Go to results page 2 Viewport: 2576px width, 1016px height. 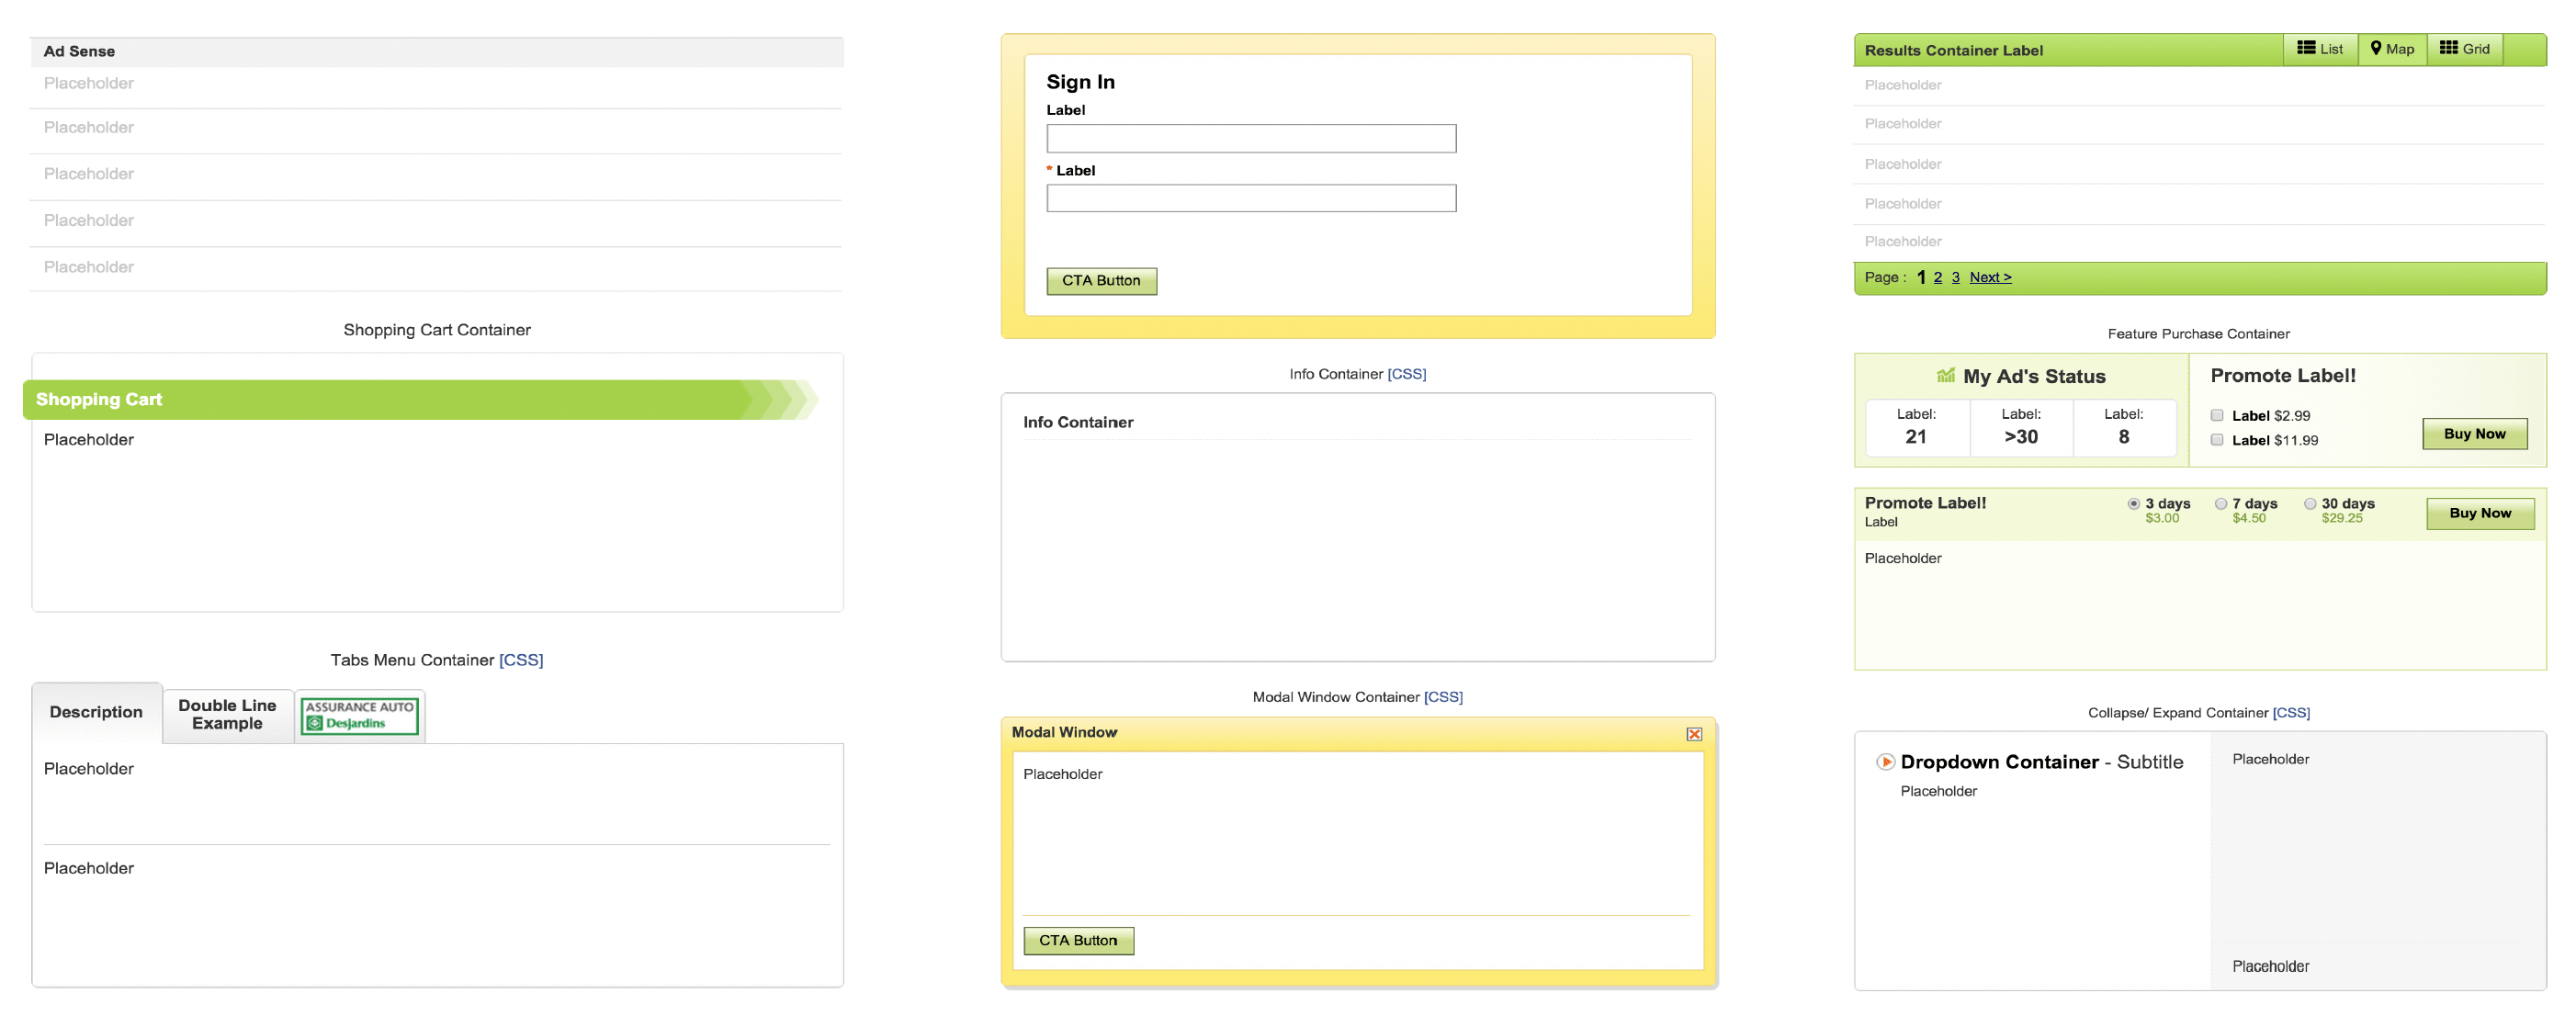(x=1938, y=278)
